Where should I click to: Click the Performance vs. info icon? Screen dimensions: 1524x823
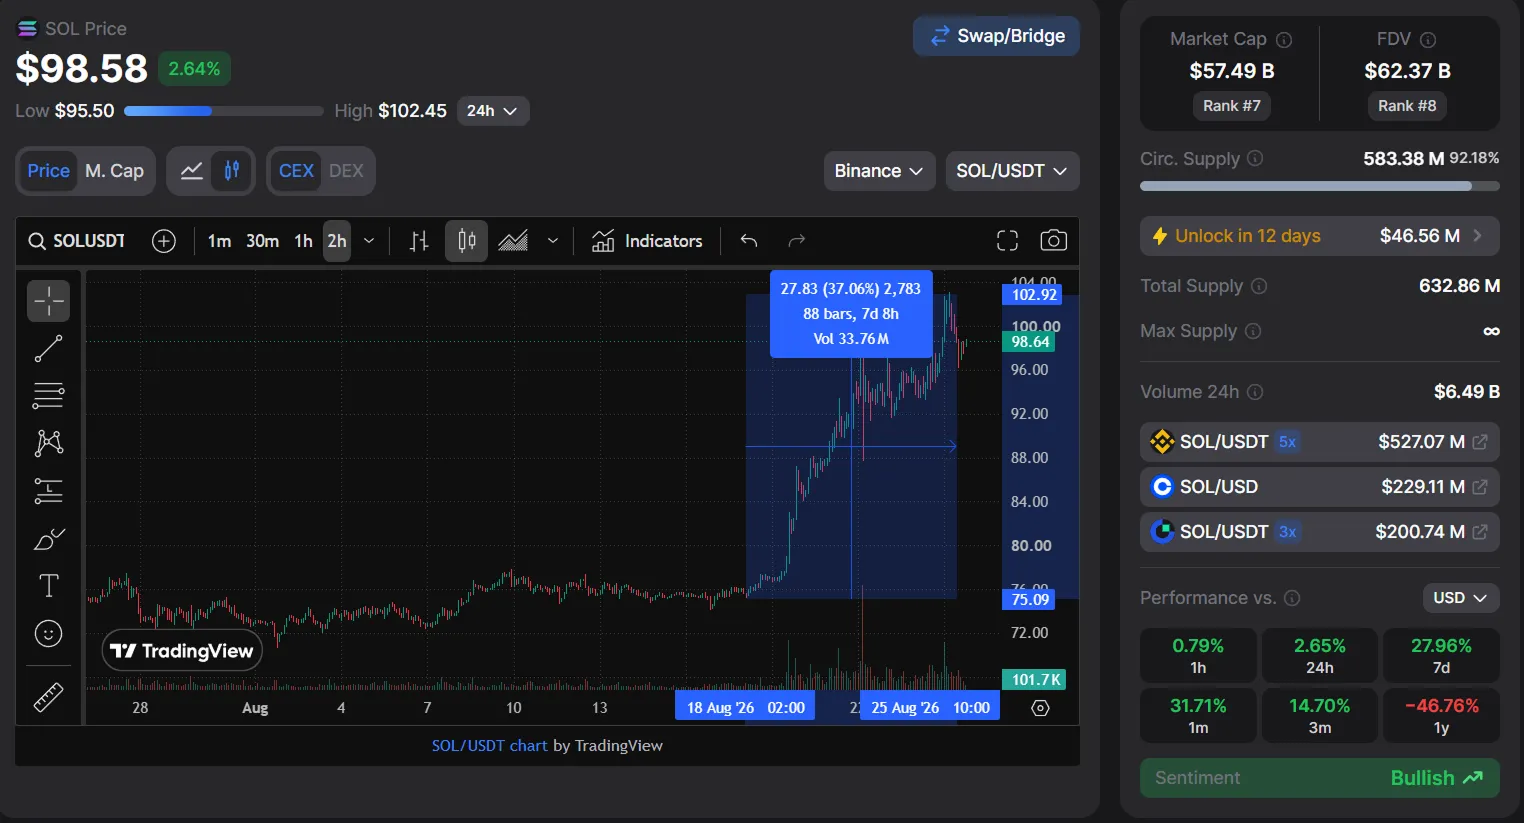[x=1292, y=598]
